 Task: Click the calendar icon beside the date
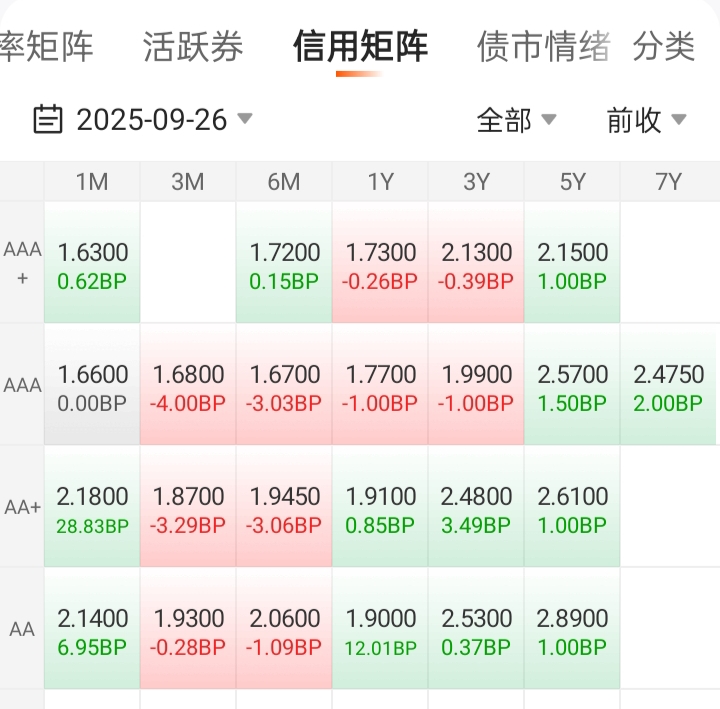pos(47,120)
